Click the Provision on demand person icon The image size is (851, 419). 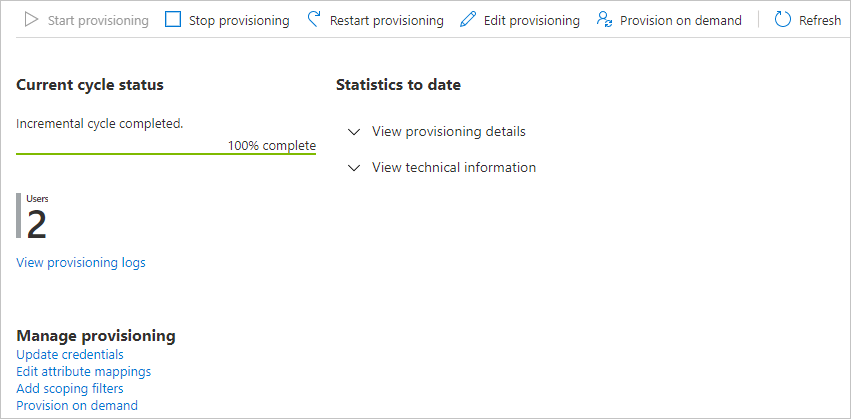[604, 20]
